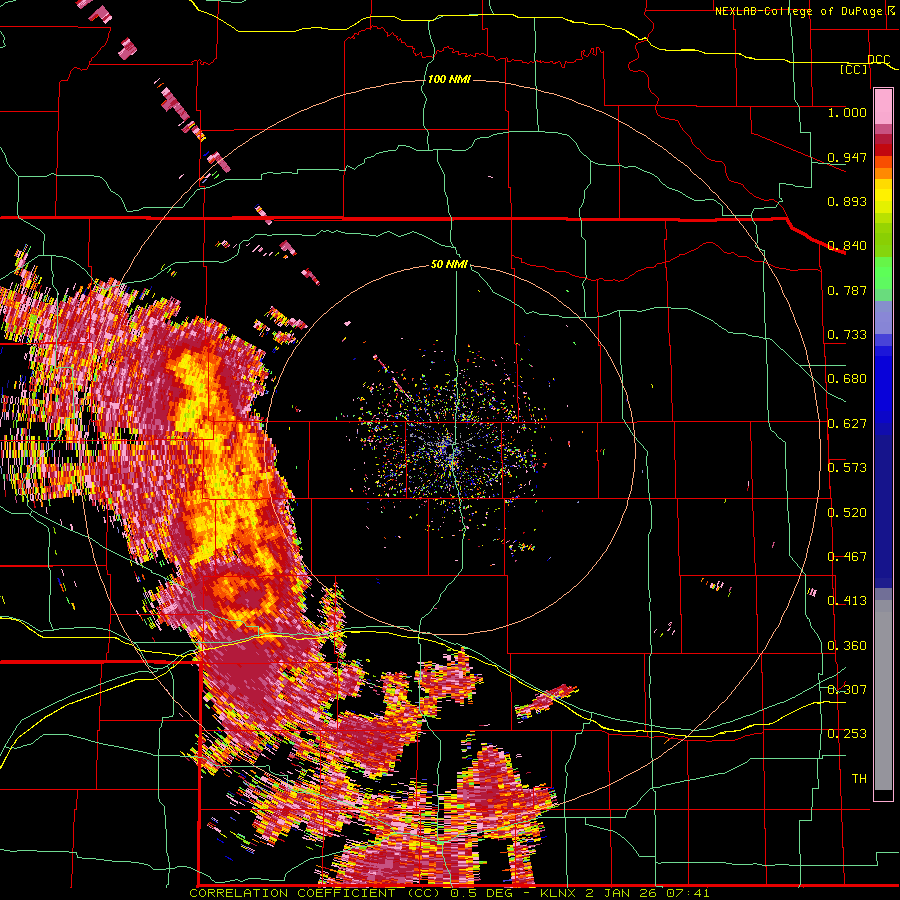Click the Correlation Coefficient caption at bottom

(x=449, y=893)
